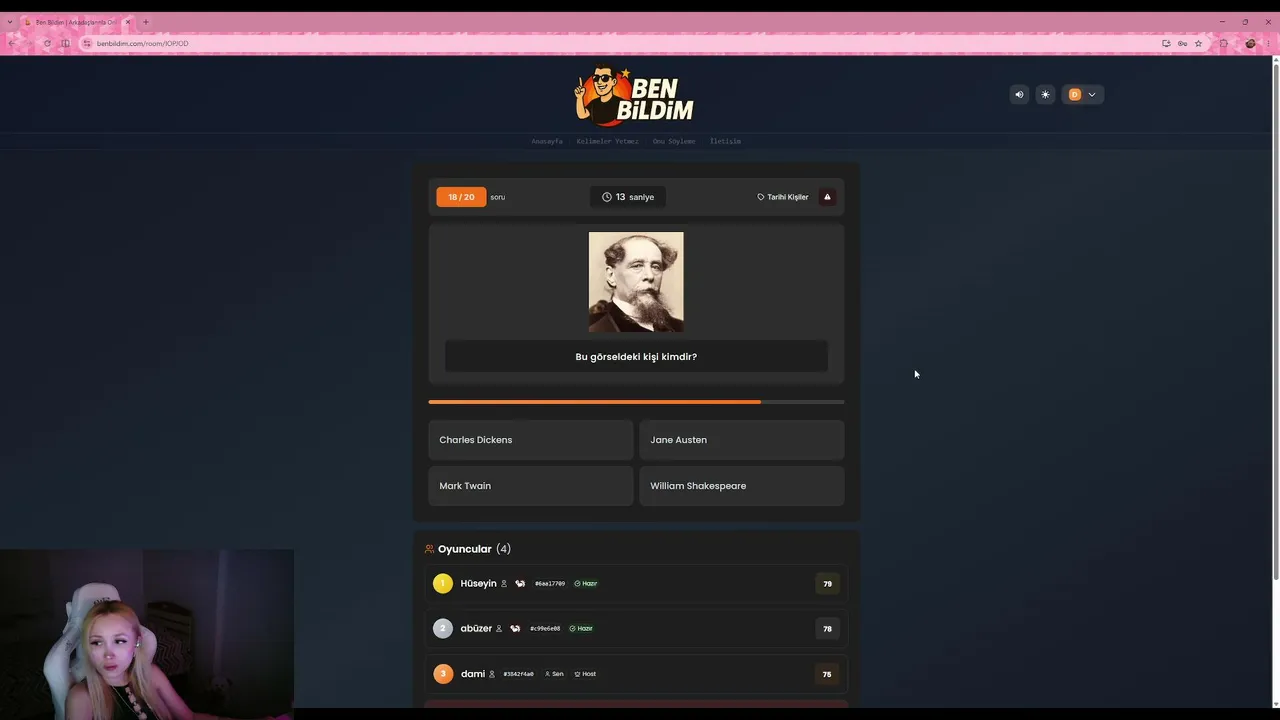
Task: Choose the answer Jane Austen
Action: tap(742, 440)
